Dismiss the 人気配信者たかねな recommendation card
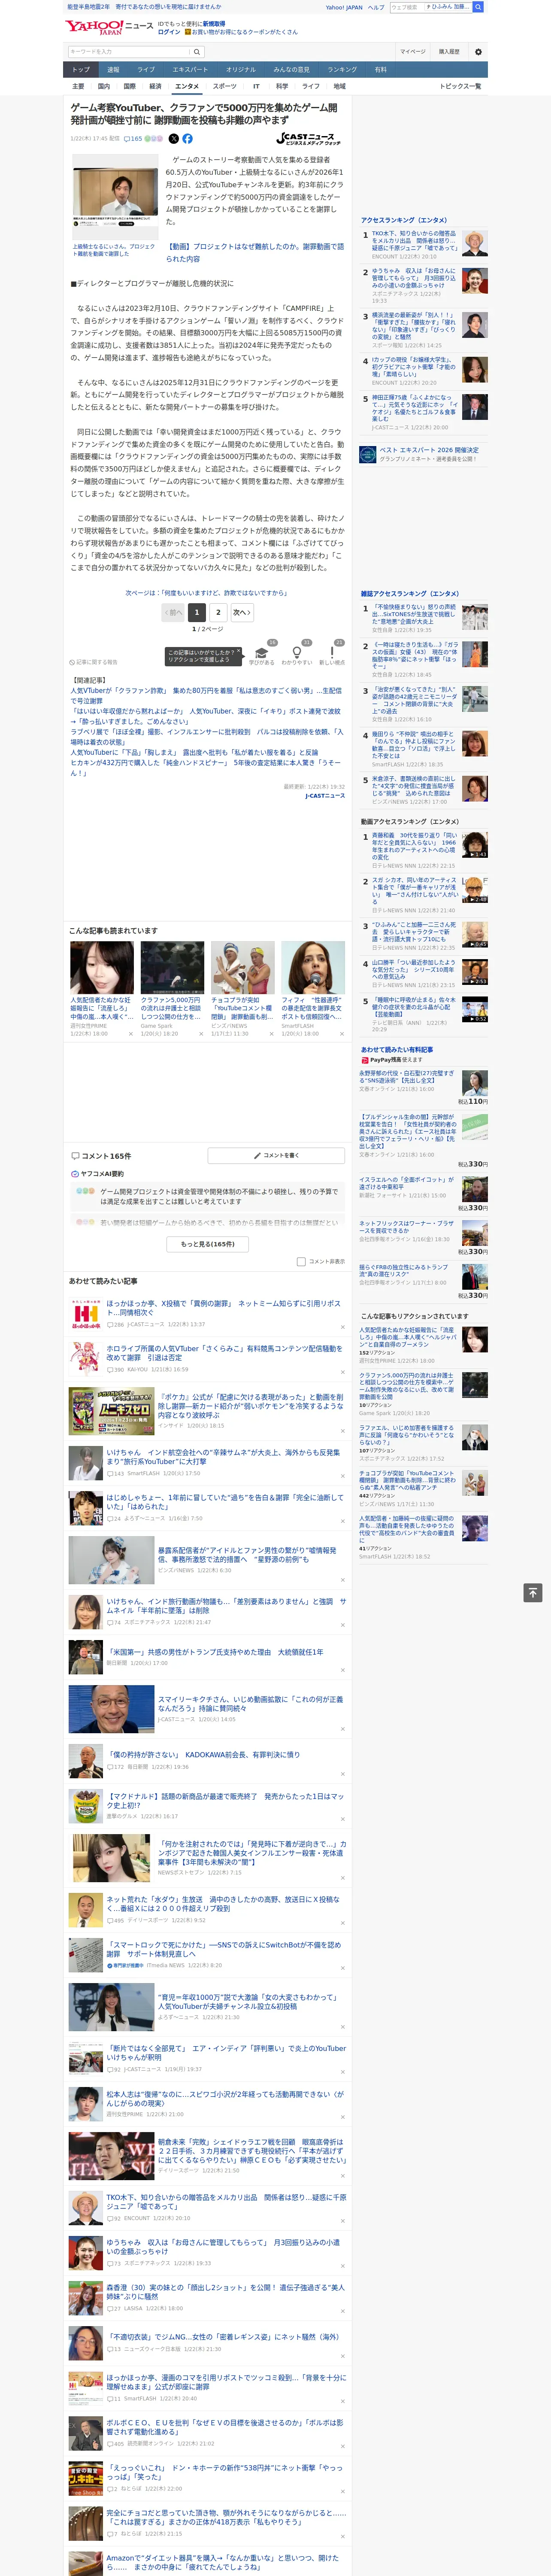The image size is (551, 2576). click(130, 1034)
